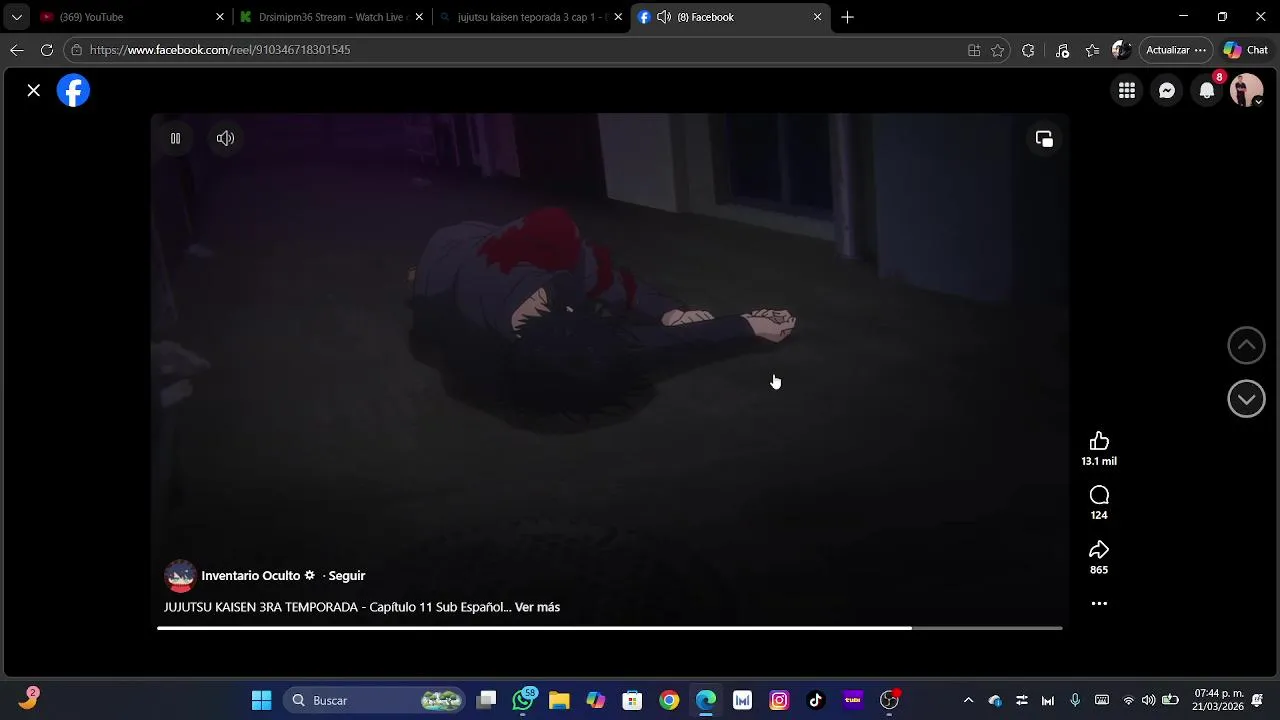Screen dimensions: 1280x720
Task: Open Messenger chats
Action: [x=1167, y=91]
